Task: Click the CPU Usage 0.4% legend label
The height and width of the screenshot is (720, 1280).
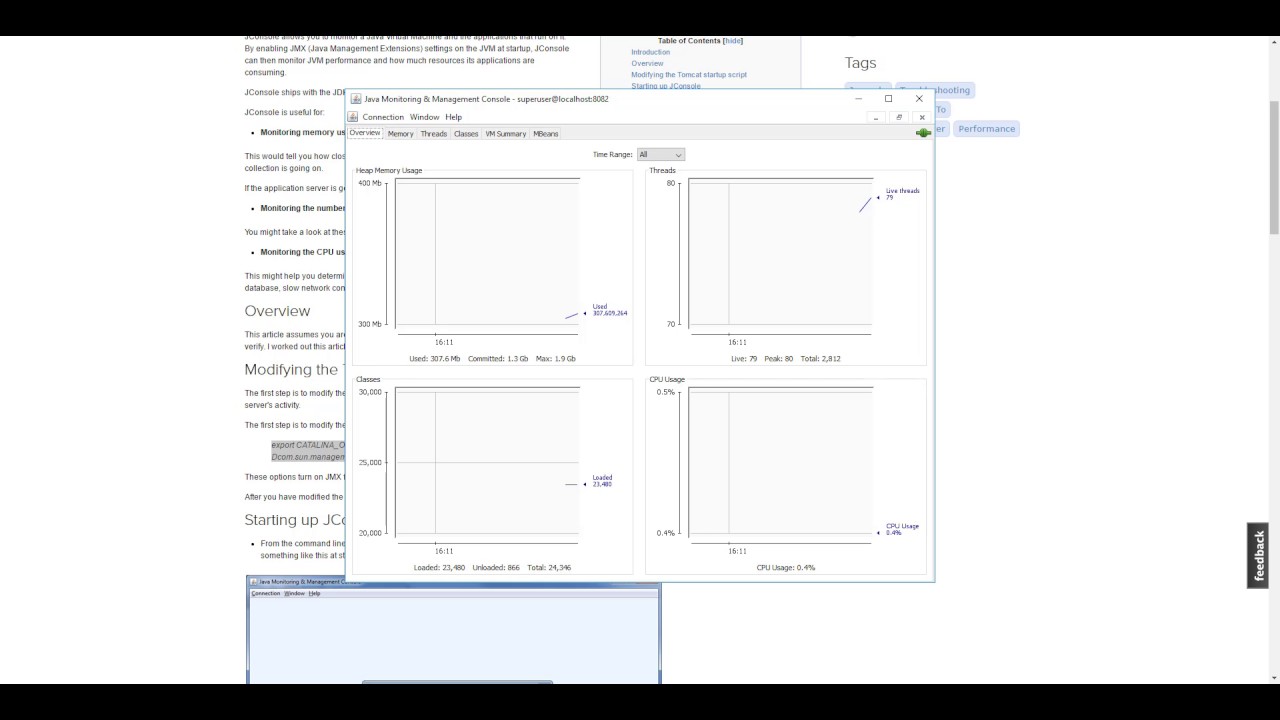Action: point(902,529)
